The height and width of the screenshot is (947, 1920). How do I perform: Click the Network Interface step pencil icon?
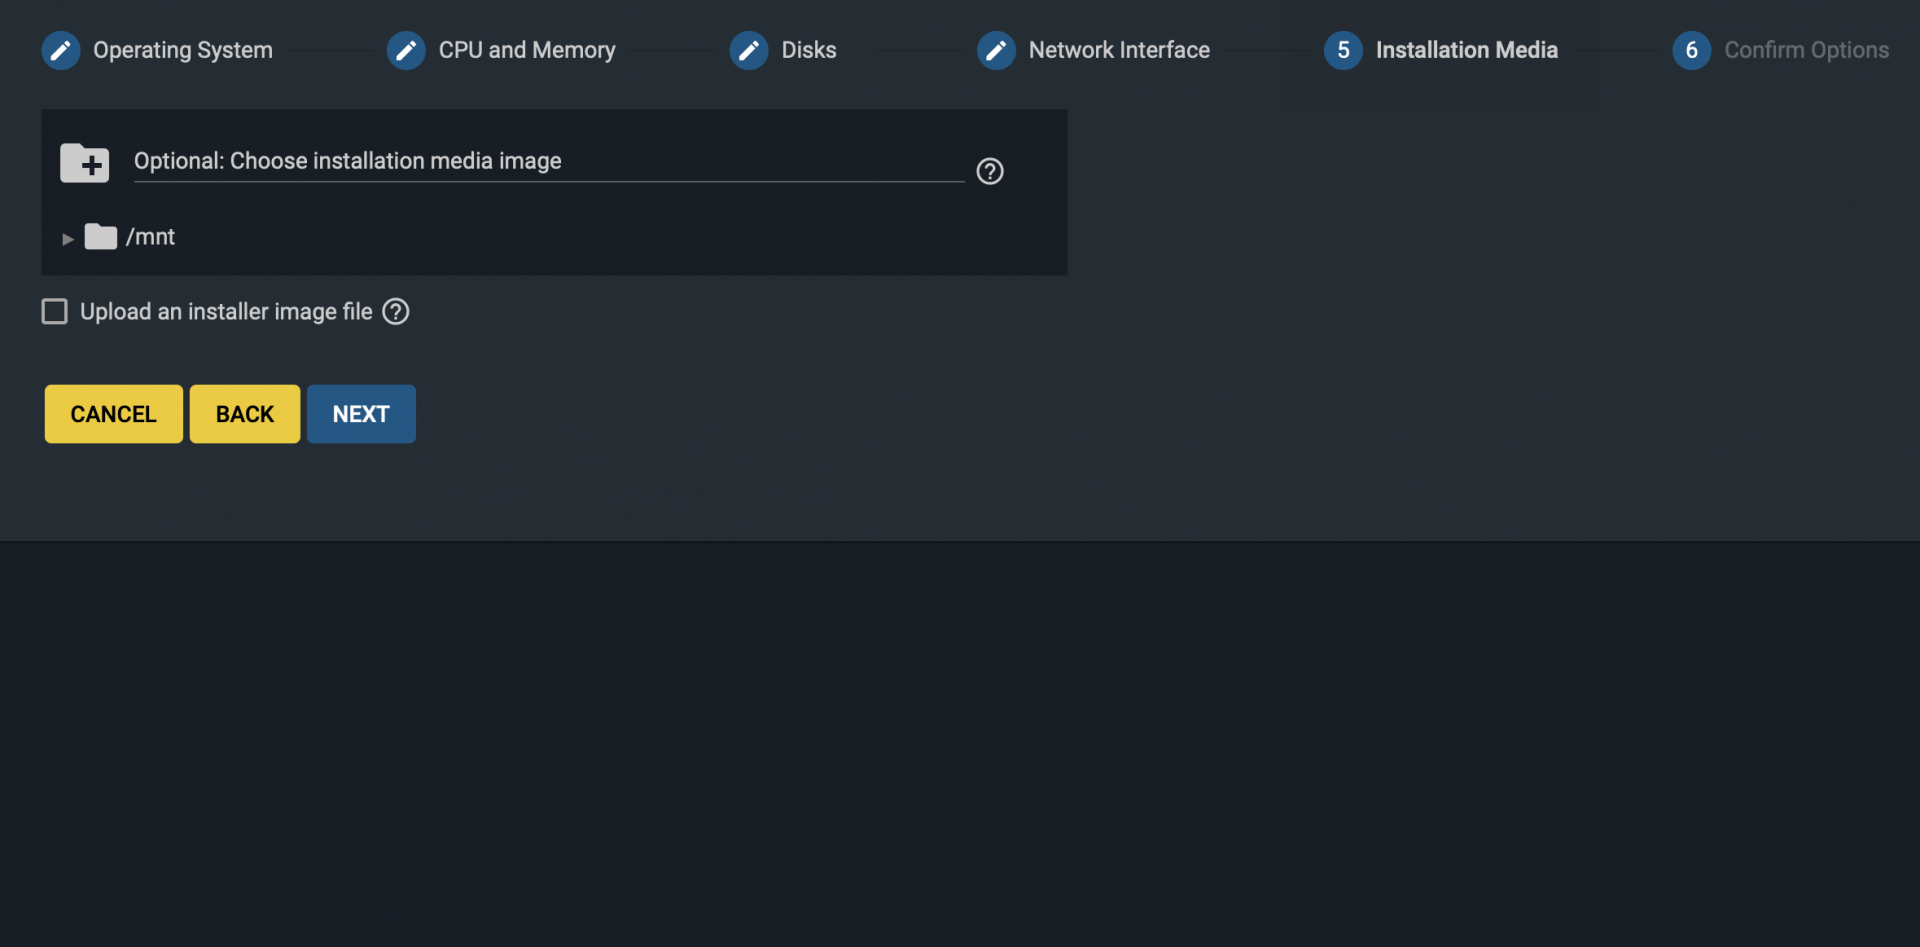996,50
